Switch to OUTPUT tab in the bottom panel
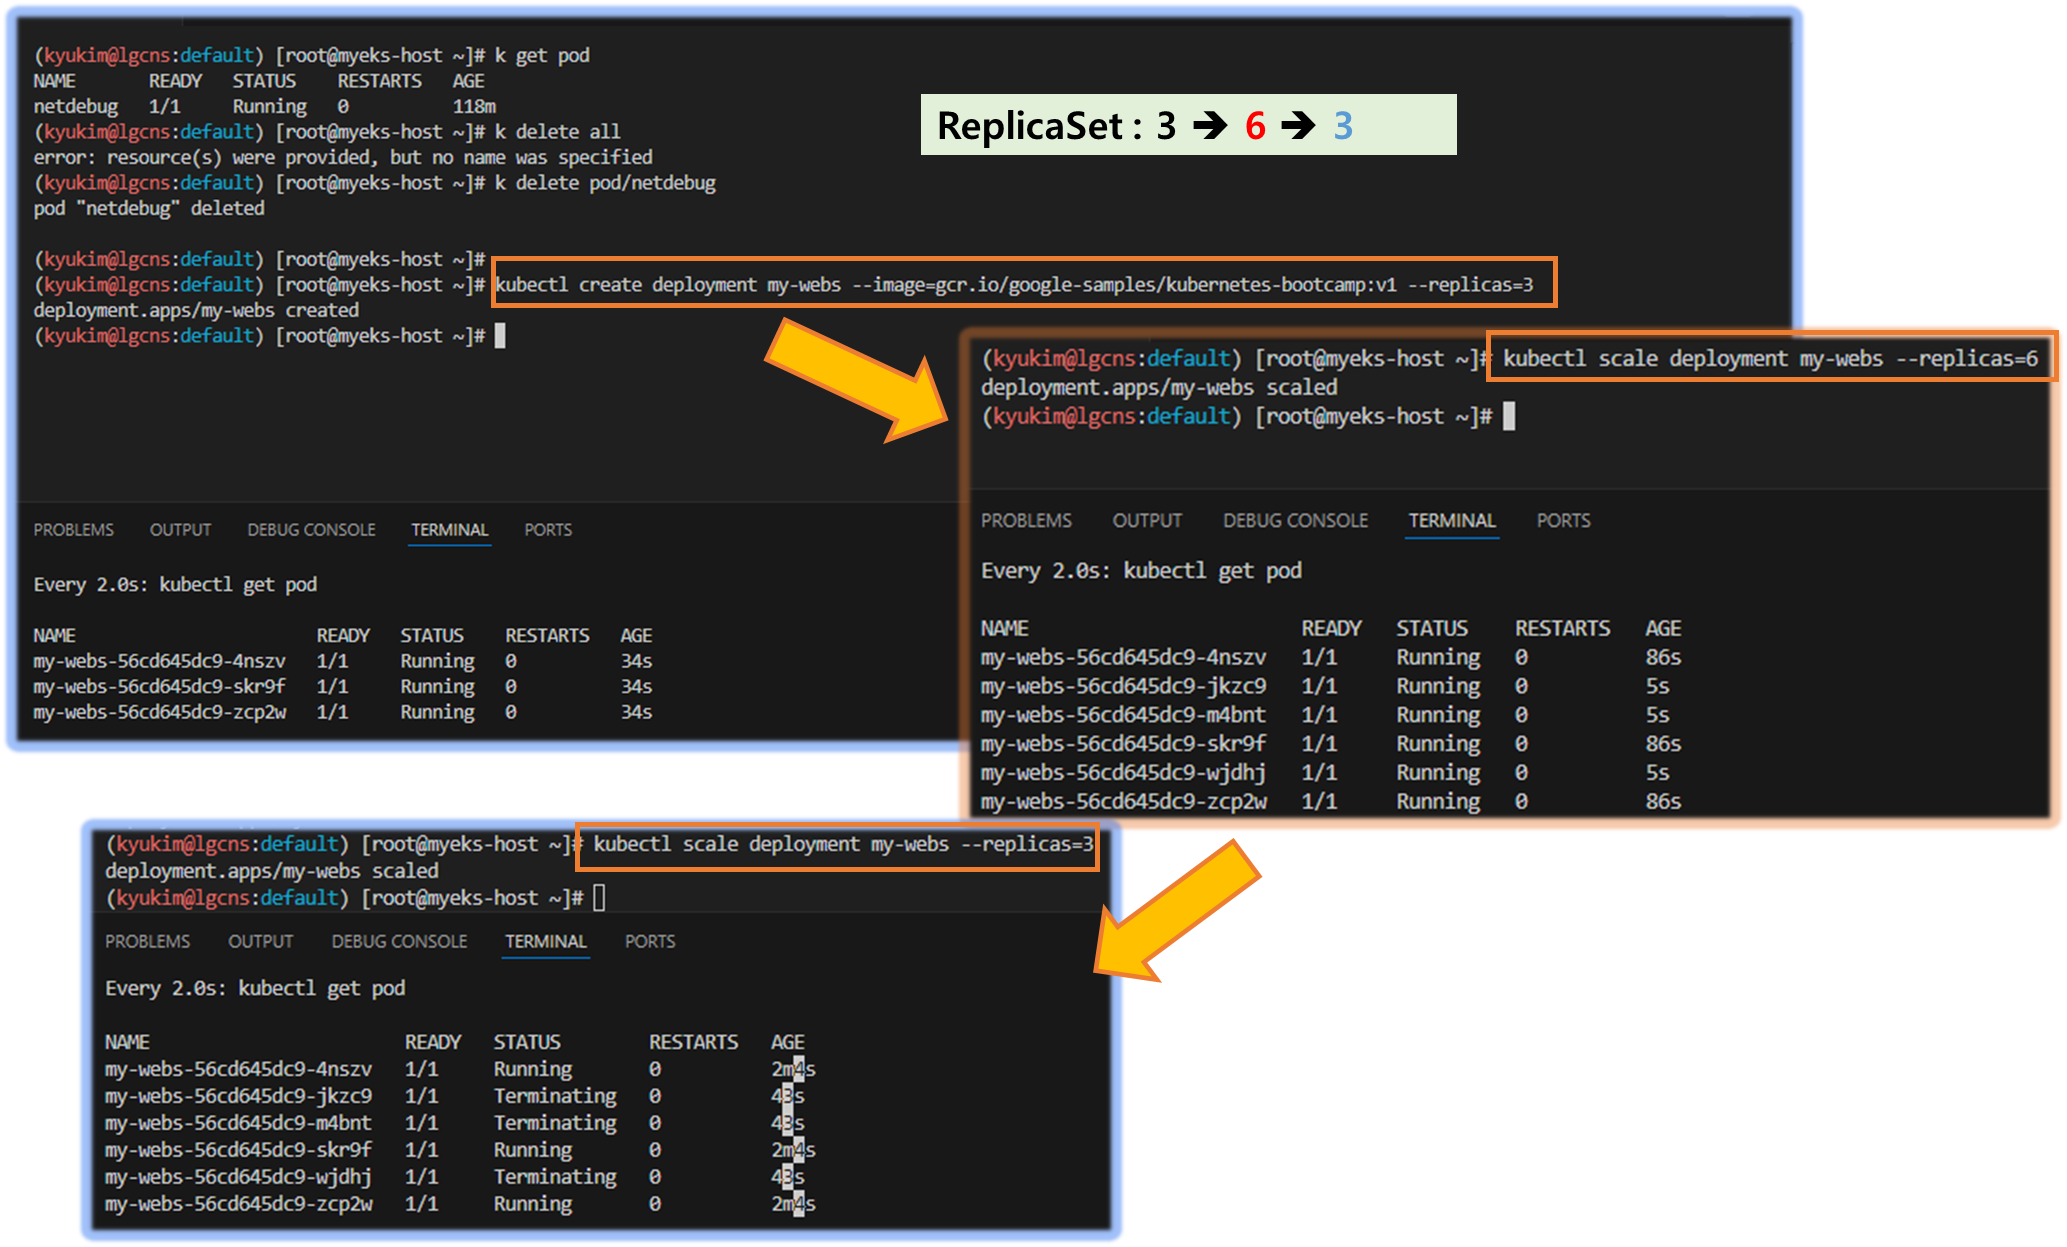The height and width of the screenshot is (1247, 2067). click(260, 942)
